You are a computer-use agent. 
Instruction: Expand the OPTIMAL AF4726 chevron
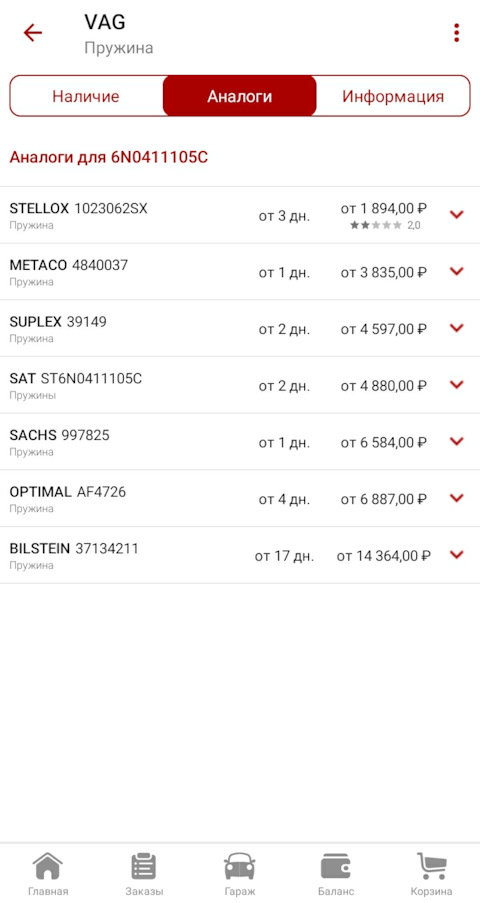pos(456,498)
